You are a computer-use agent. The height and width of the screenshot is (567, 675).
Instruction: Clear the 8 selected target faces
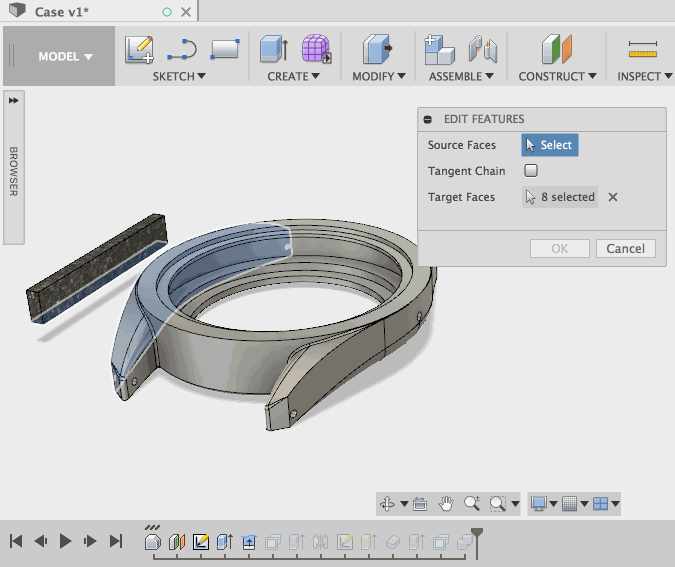(x=613, y=197)
